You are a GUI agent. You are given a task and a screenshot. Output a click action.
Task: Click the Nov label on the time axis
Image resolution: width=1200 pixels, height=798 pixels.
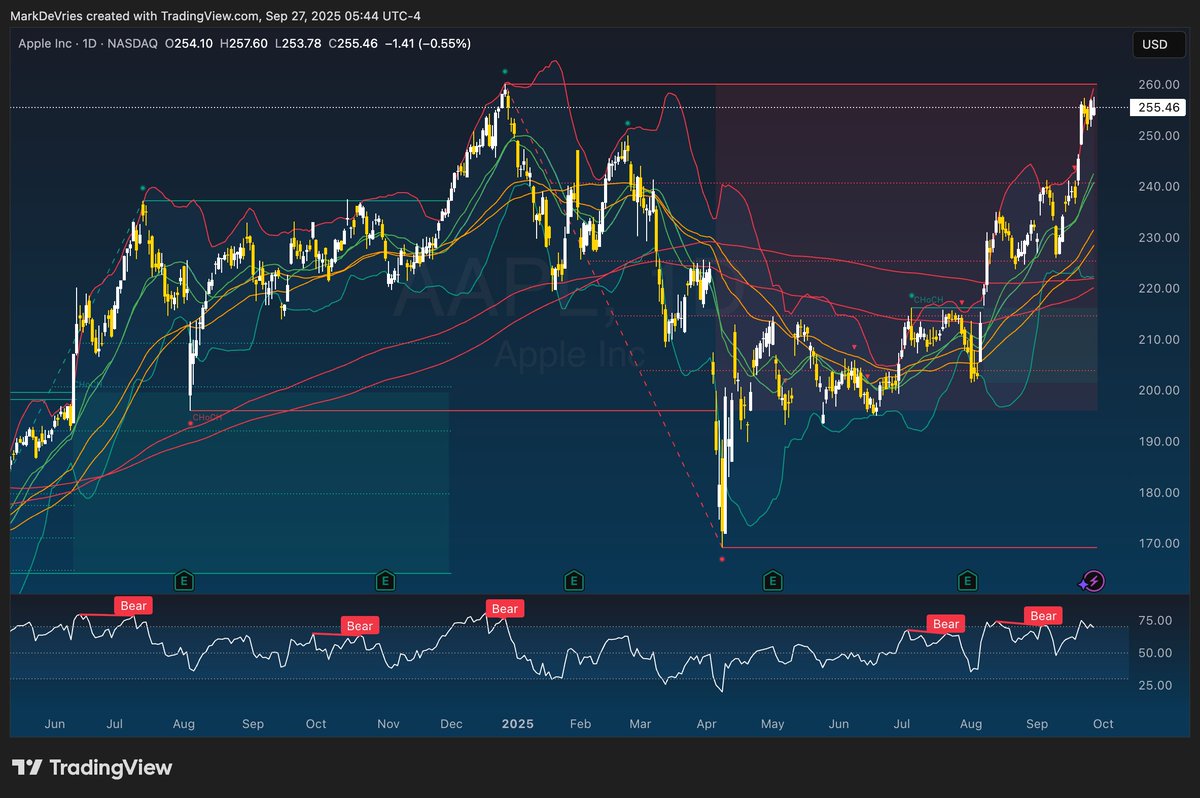388,723
